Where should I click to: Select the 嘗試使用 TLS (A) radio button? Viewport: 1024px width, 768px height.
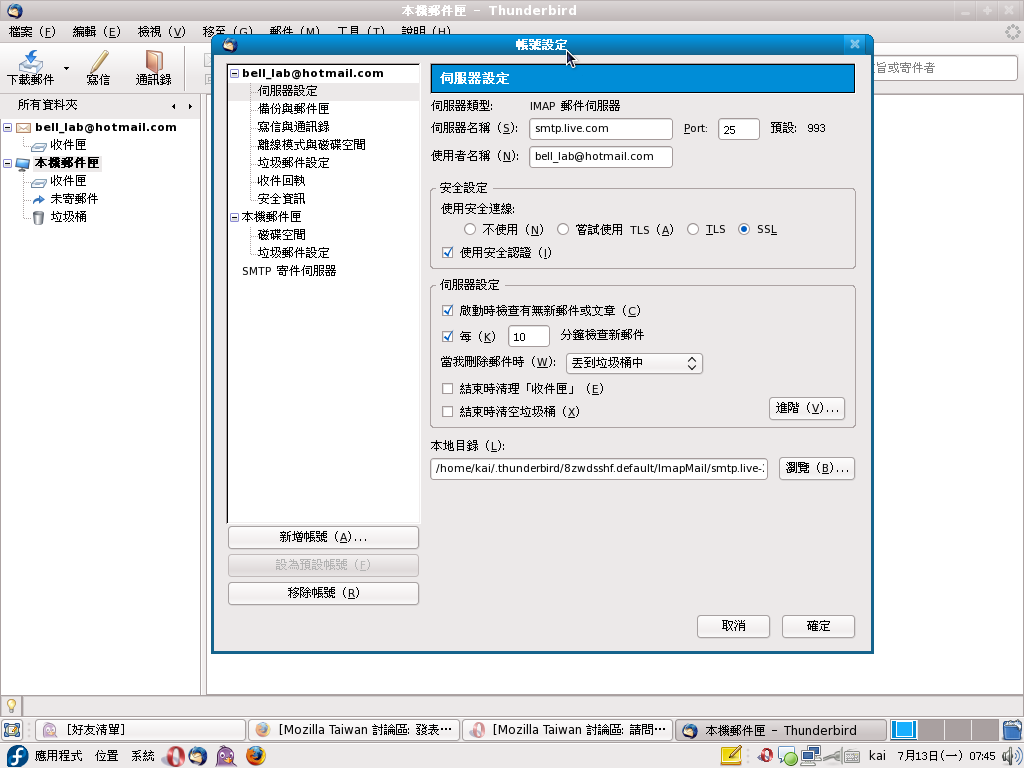[x=563, y=229]
